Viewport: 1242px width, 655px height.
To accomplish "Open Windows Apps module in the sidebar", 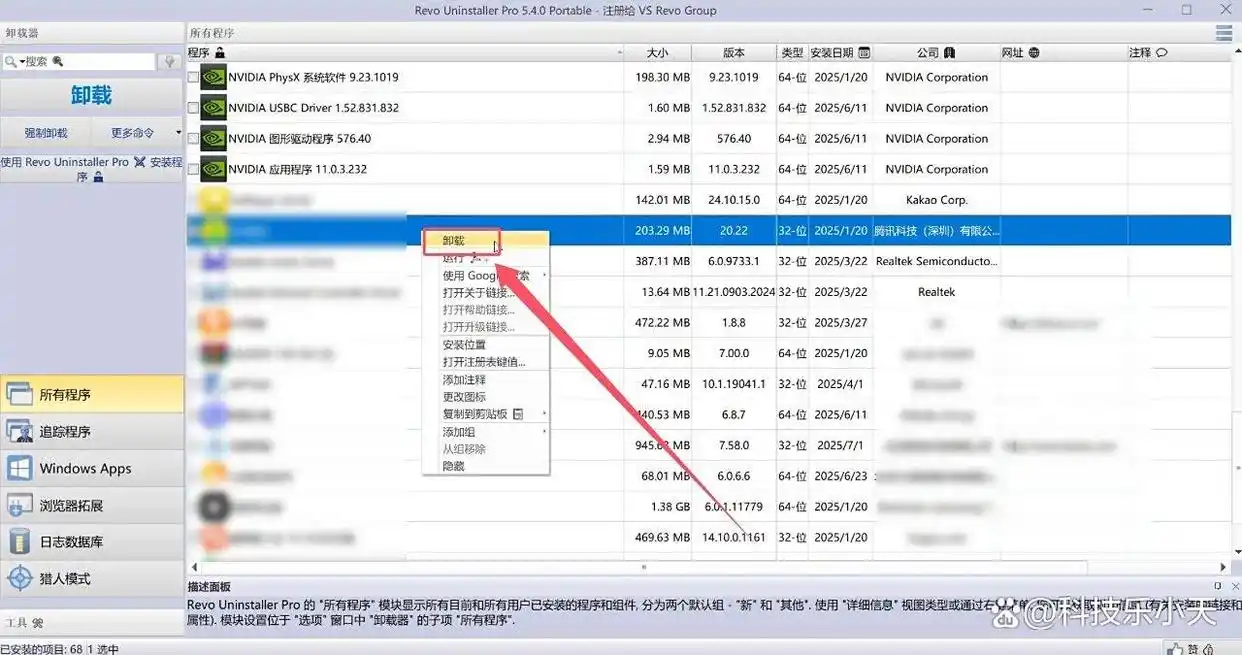I will pyautogui.click(x=92, y=468).
